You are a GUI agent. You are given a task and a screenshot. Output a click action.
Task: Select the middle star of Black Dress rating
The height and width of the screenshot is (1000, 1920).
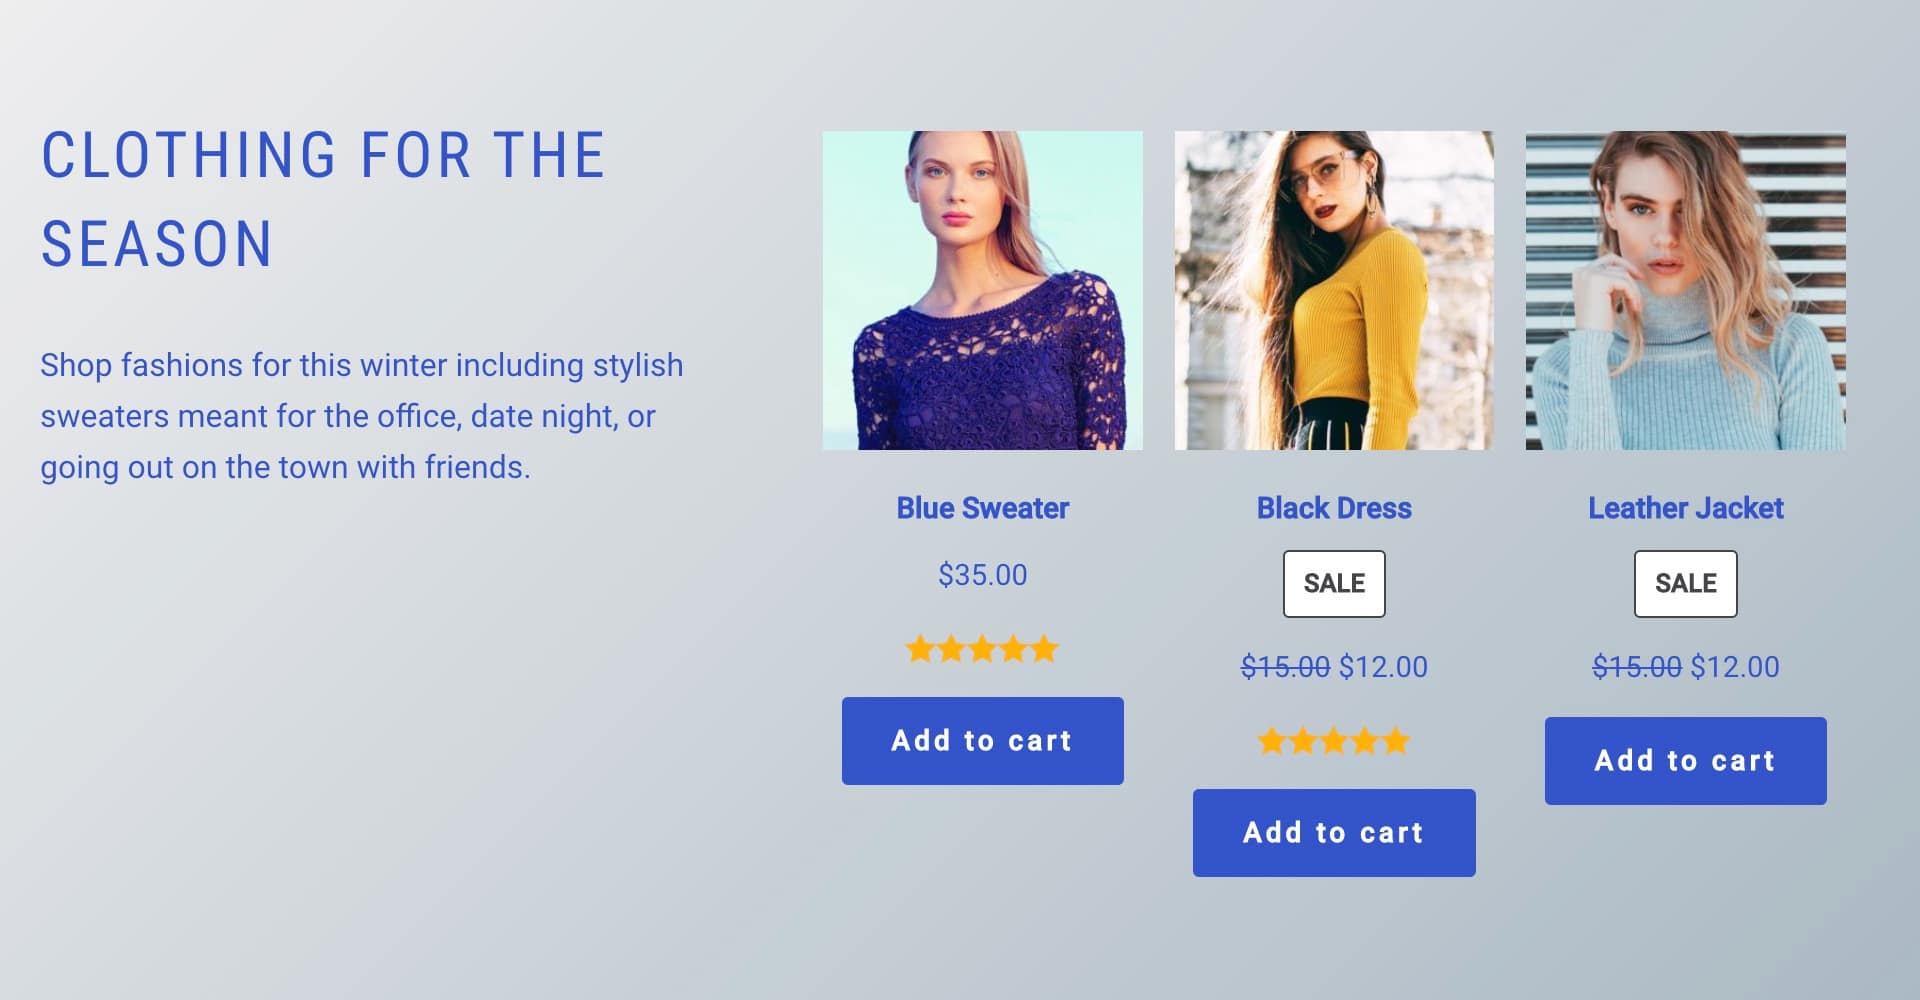click(1333, 741)
